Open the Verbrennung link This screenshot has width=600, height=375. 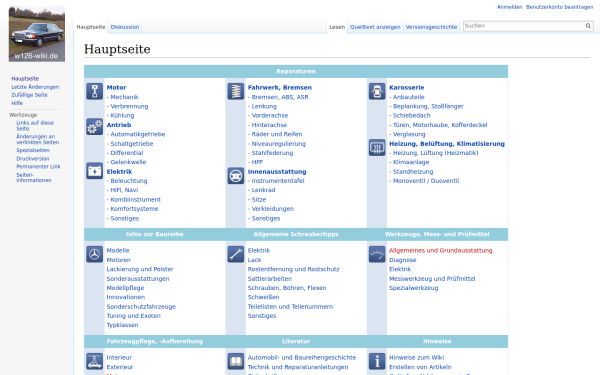tap(129, 106)
